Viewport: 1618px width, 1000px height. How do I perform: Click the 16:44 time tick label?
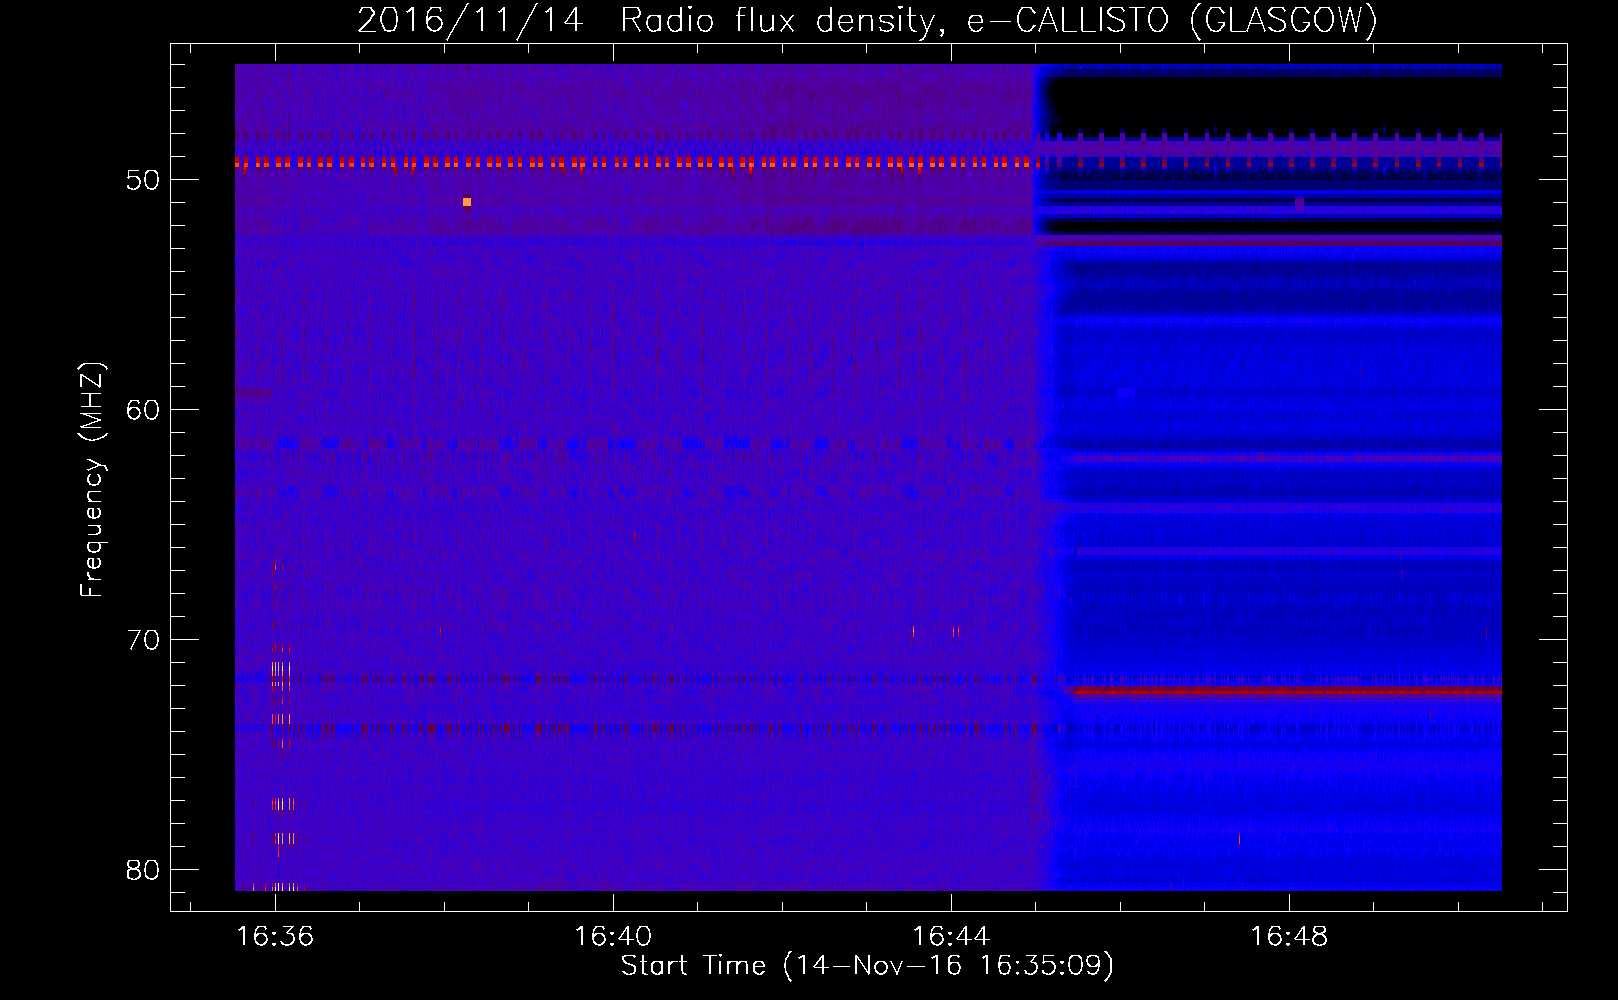click(951, 936)
